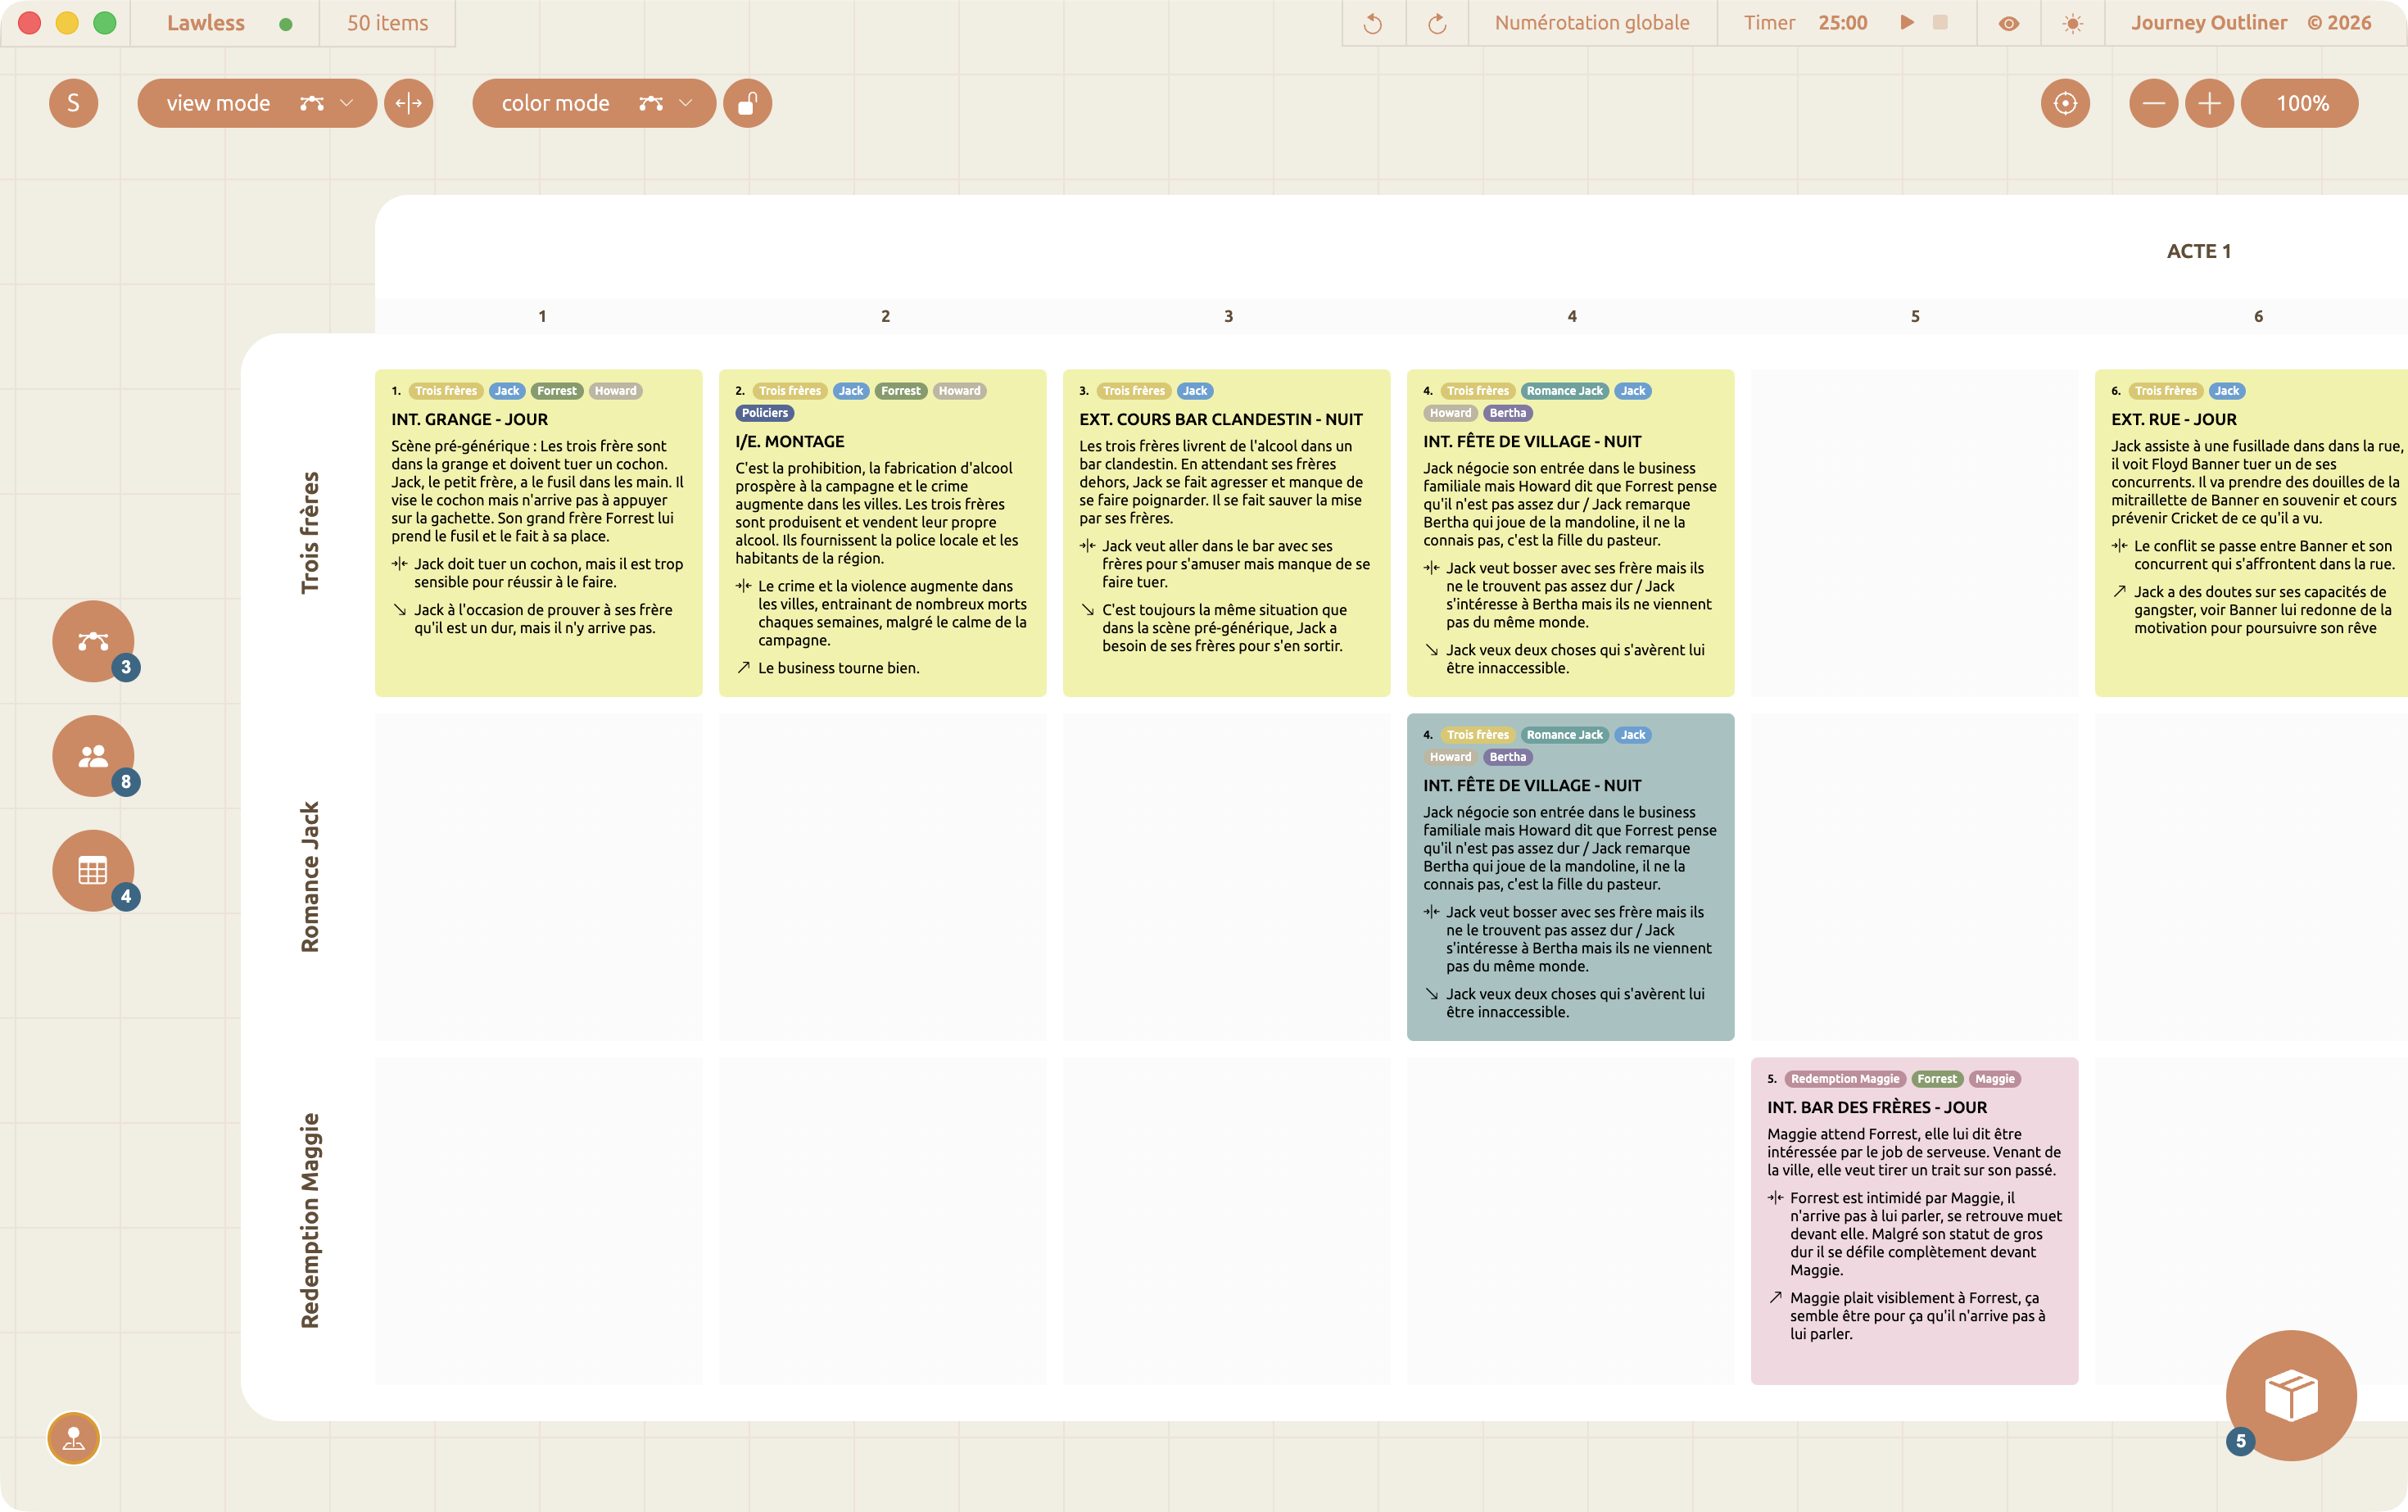This screenshot has width=2408, height=1512.
Task: Click Romance Jack tag on yellow card 4
Action: coord(1564,391)
